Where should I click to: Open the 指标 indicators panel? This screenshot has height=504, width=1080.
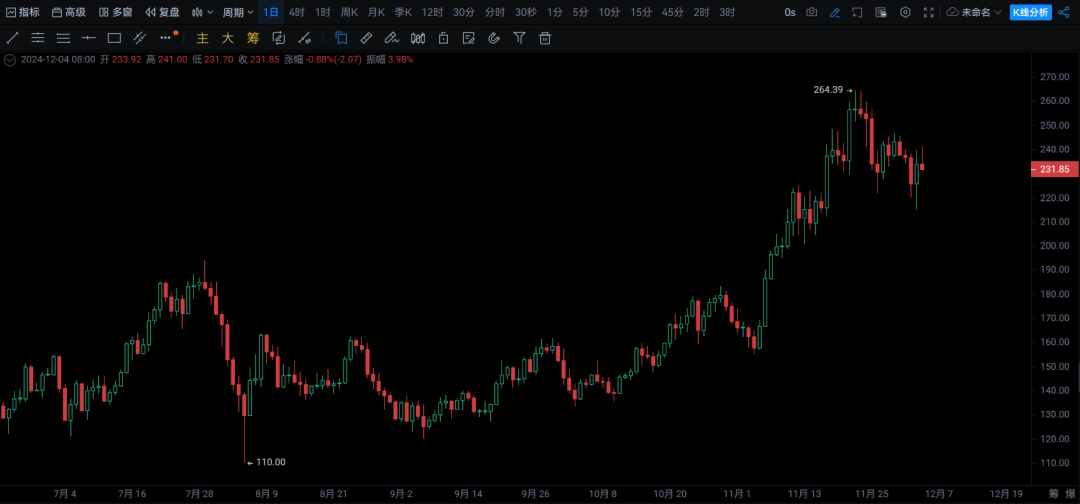(23, 12)
